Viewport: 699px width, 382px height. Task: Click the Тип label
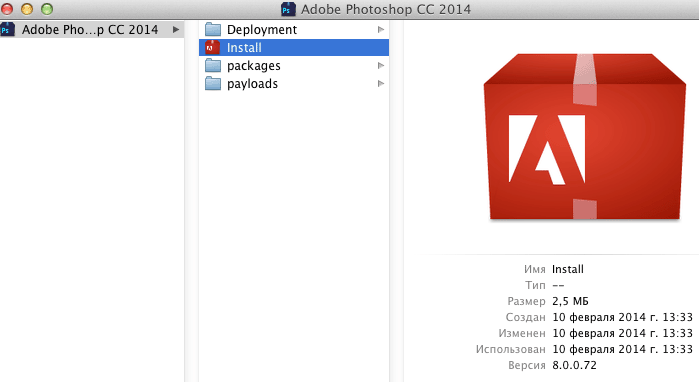coord(535,285)
